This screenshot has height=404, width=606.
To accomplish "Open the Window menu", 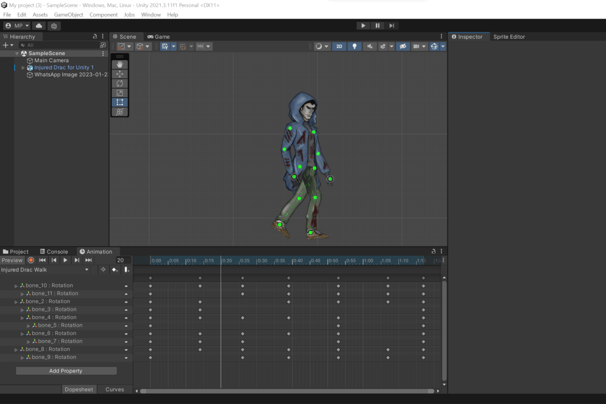I will click(x=151, y=15).
